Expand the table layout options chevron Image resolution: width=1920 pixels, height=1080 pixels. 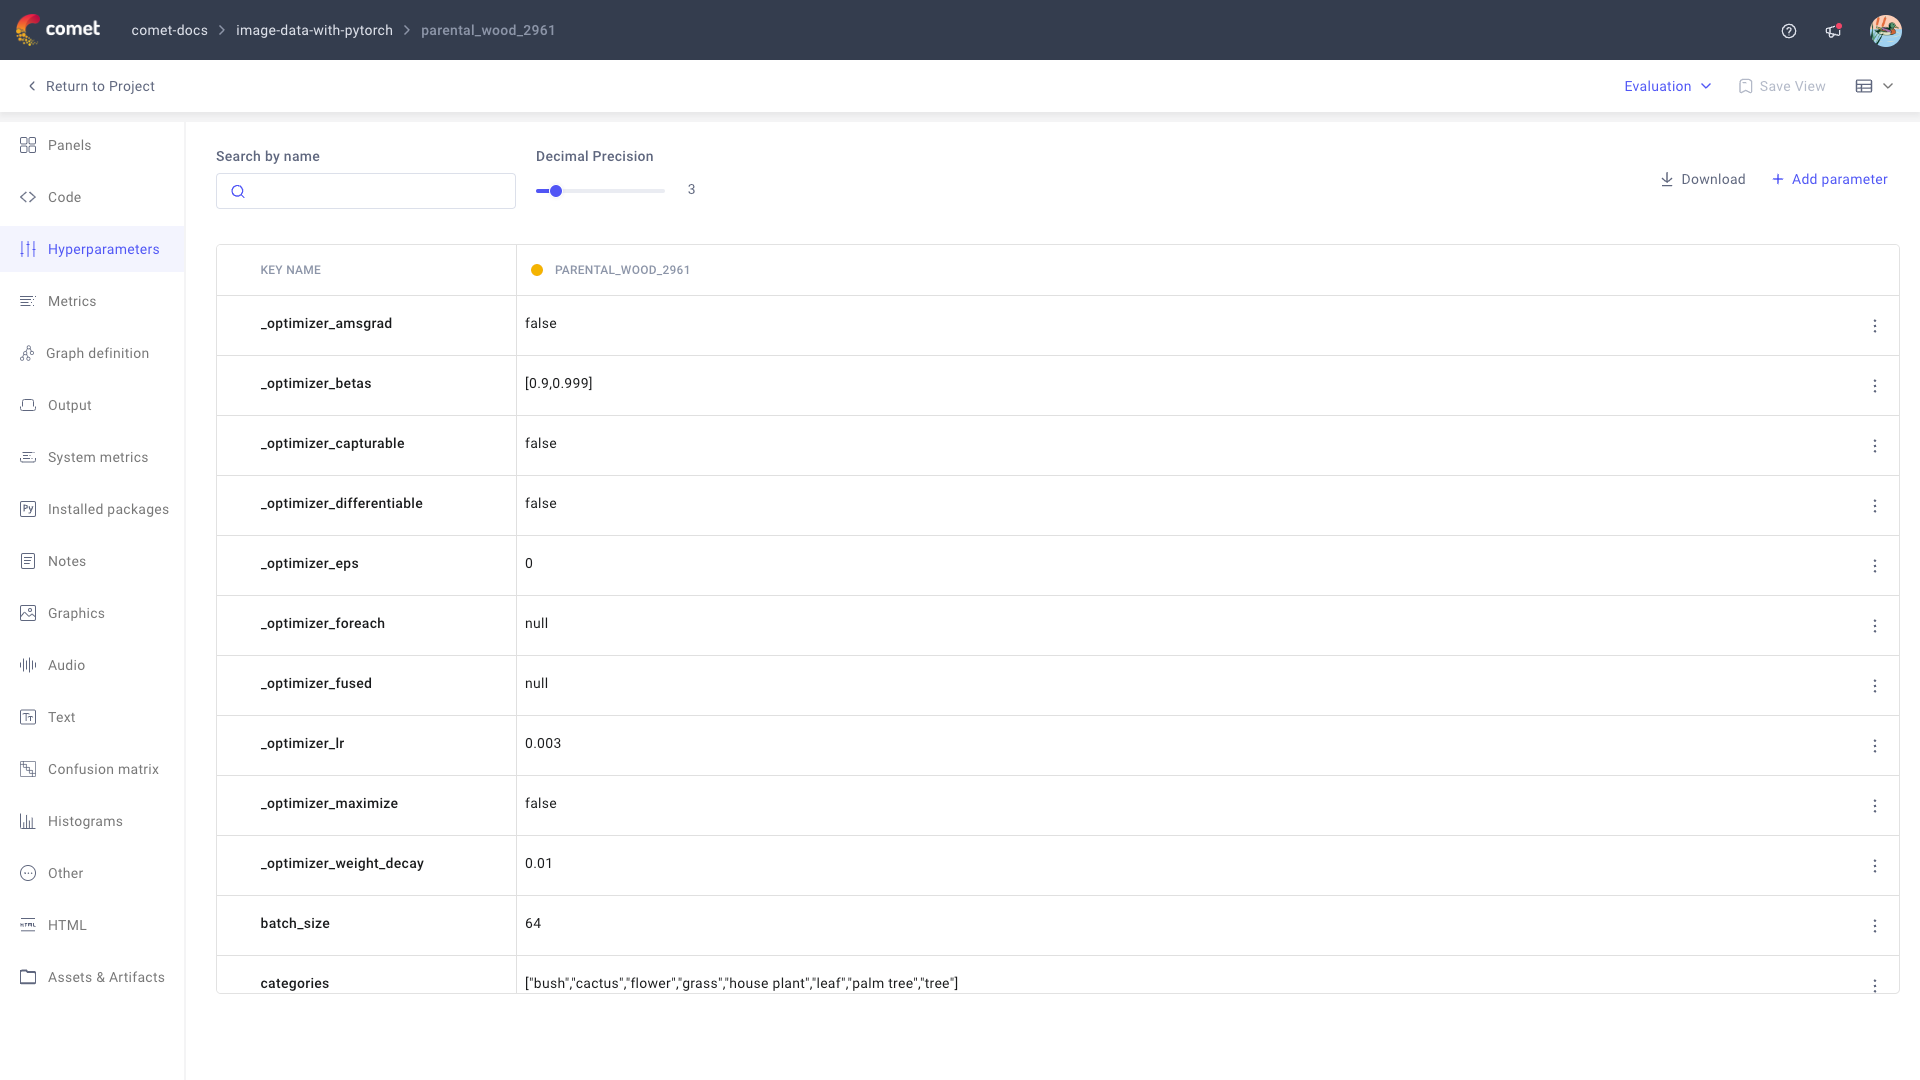(1890, 86)
